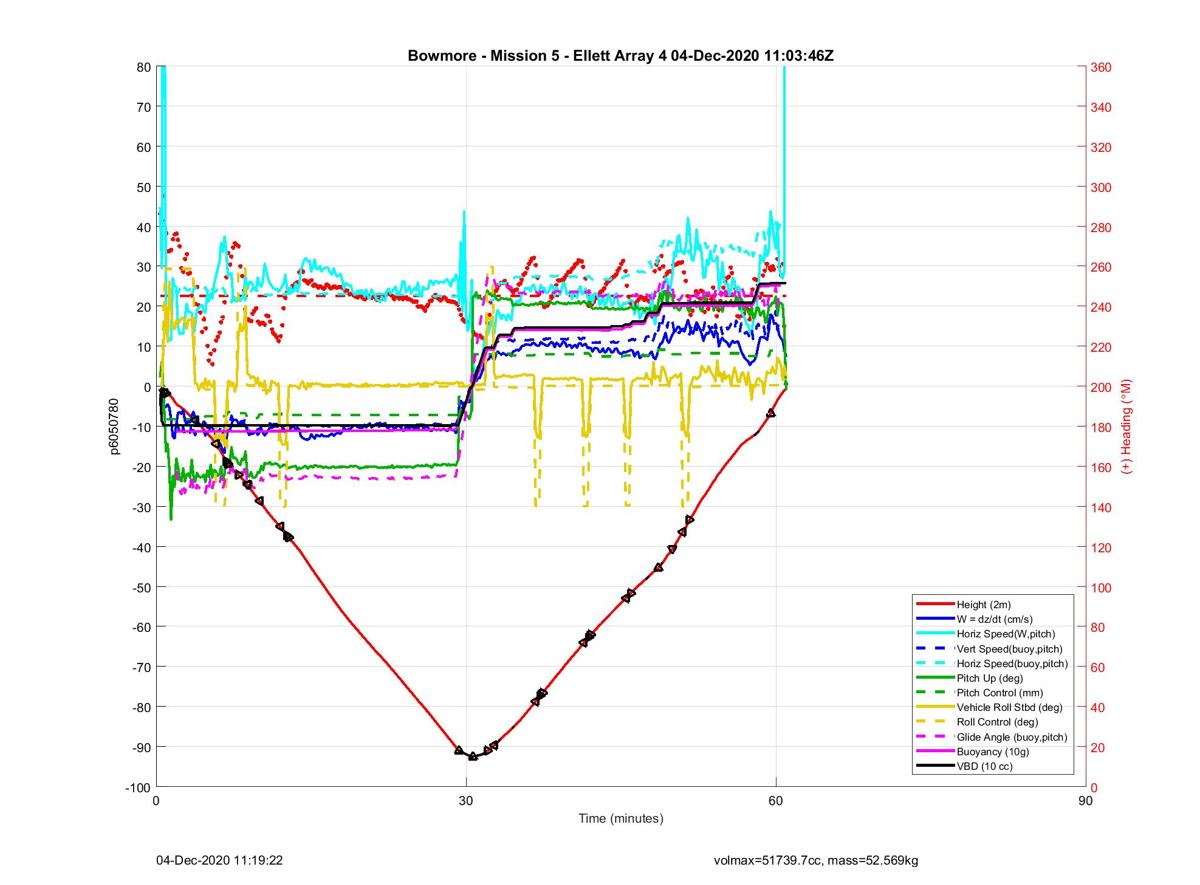
Task: Click the "-100" tick on the left axis
Action: tap(138, 787)
